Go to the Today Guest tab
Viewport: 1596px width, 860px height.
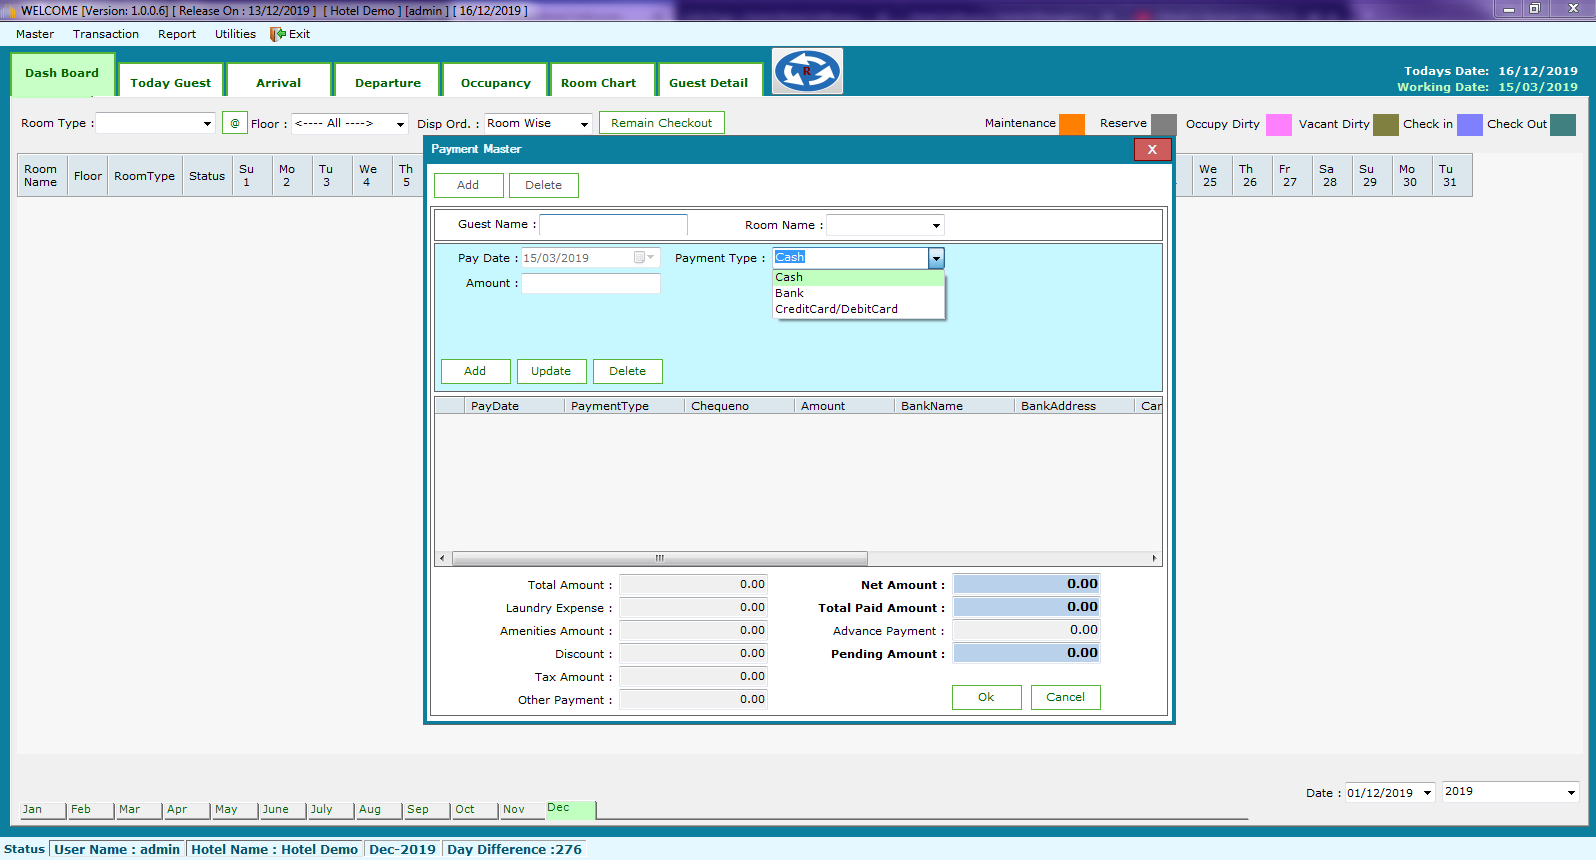(x=170, y=83)
